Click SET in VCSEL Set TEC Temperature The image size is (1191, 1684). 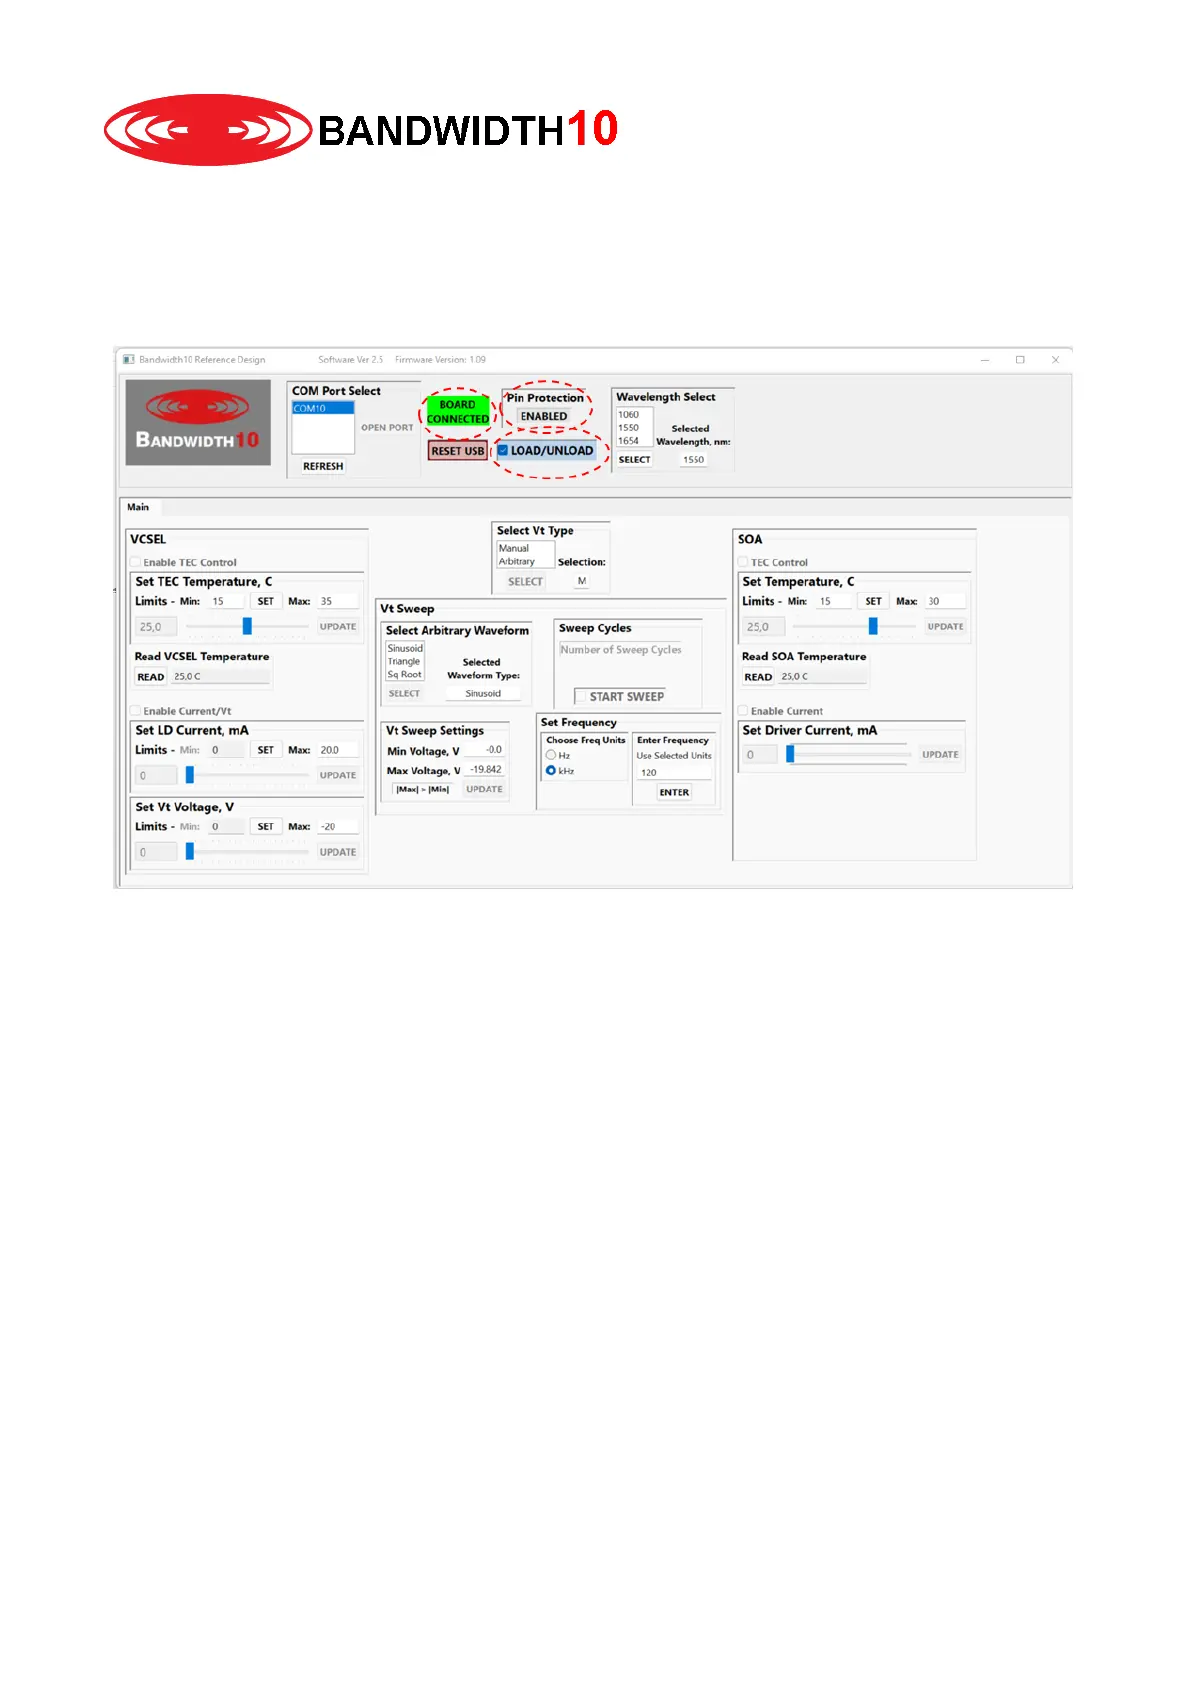(x=265, y=601)
